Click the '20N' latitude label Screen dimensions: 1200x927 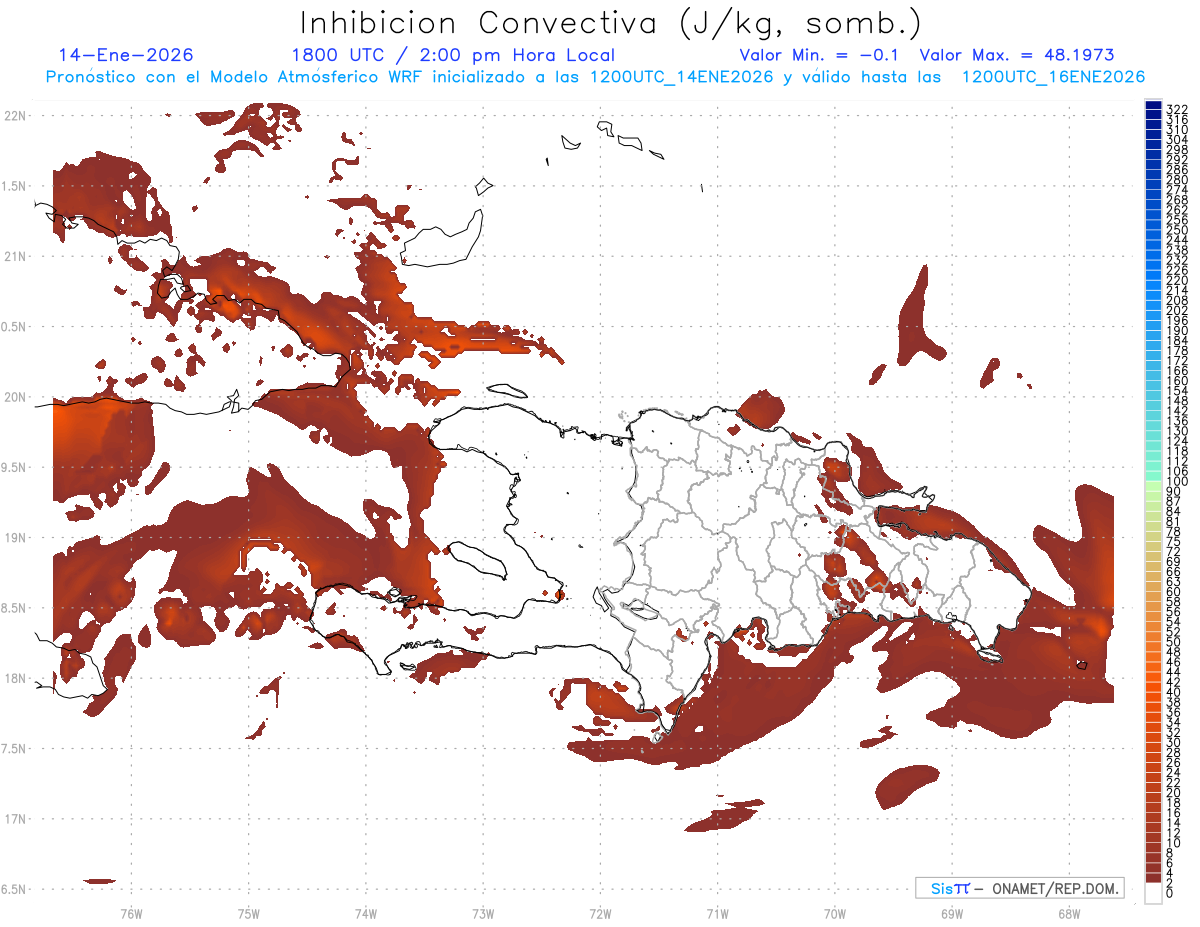(x=15, y=397)
